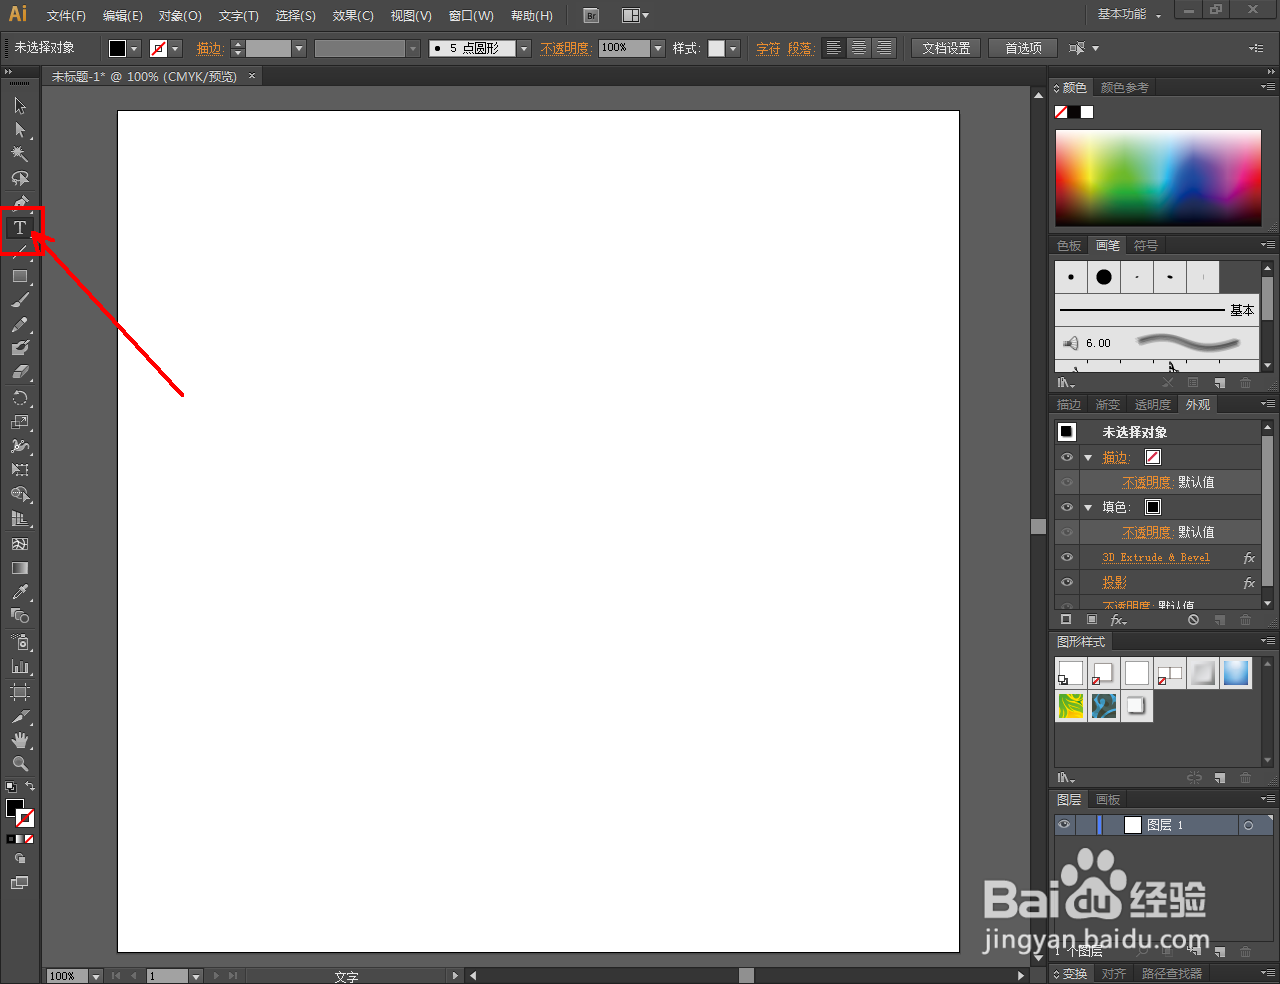Open the 效果(C) menu
Image resolution: width=1280 pixels, height=984 pixels.
(x=353, y=15)
